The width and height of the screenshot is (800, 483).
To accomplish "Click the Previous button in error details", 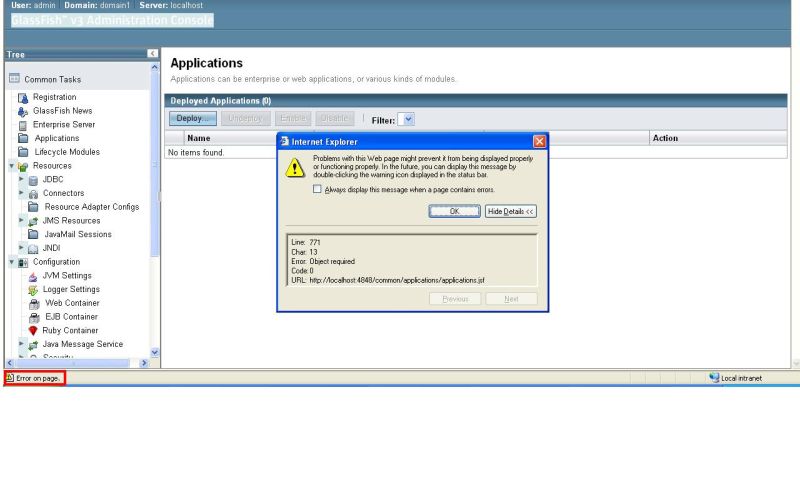I will click(x=455, y=299).
